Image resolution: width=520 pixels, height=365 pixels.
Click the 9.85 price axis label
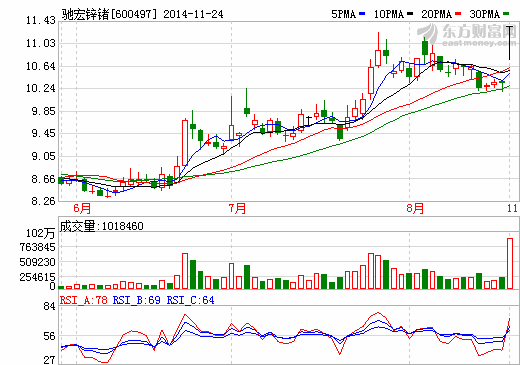pos(43,111)
